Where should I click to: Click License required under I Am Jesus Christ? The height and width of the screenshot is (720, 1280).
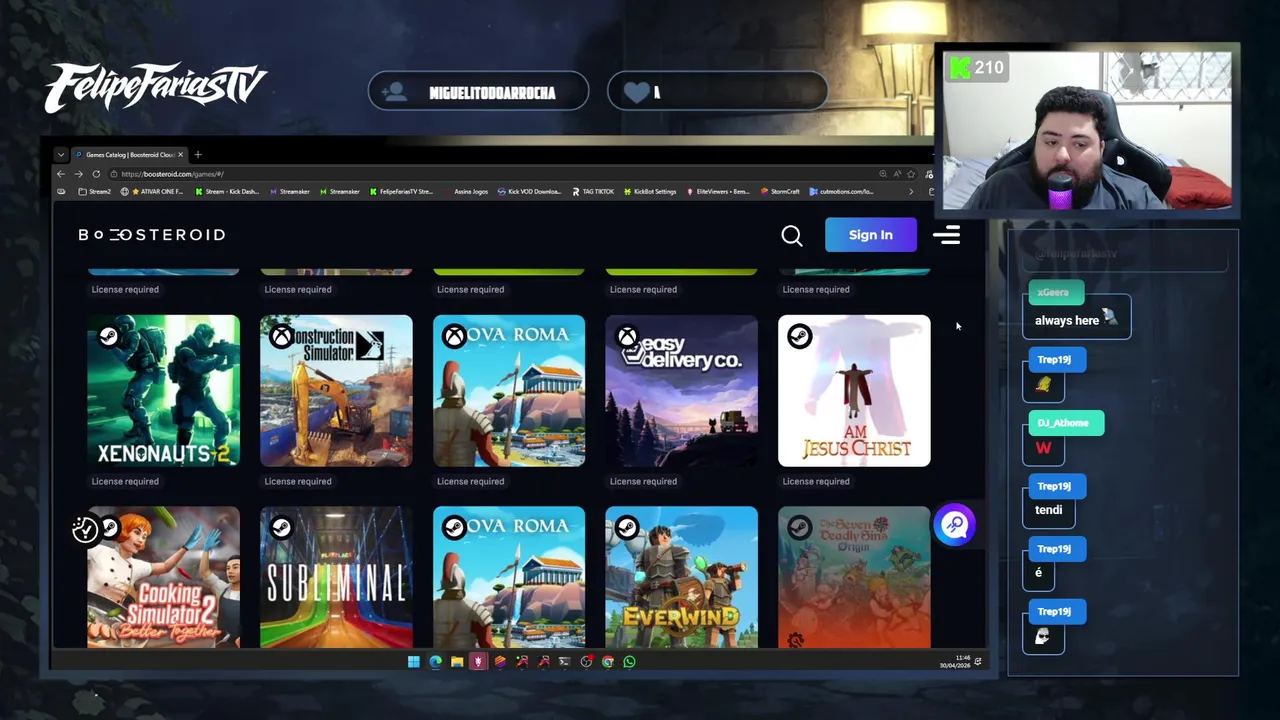(x=816, y=481)
